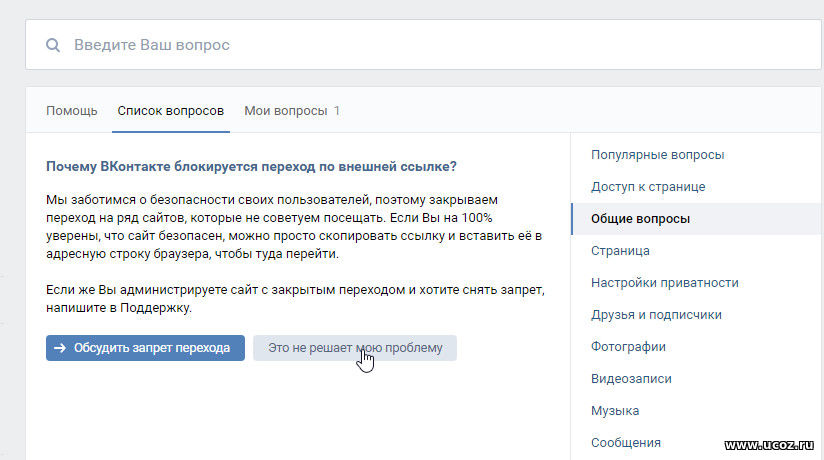Open the Мои вопросы tab
Image resolution: width=824 pixels, height=460 pixels.
tap(292, 111)
